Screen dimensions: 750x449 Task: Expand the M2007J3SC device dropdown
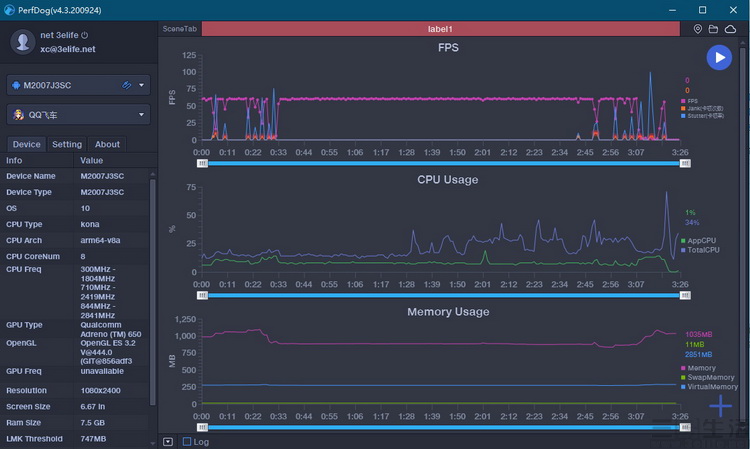coord(141,85)
